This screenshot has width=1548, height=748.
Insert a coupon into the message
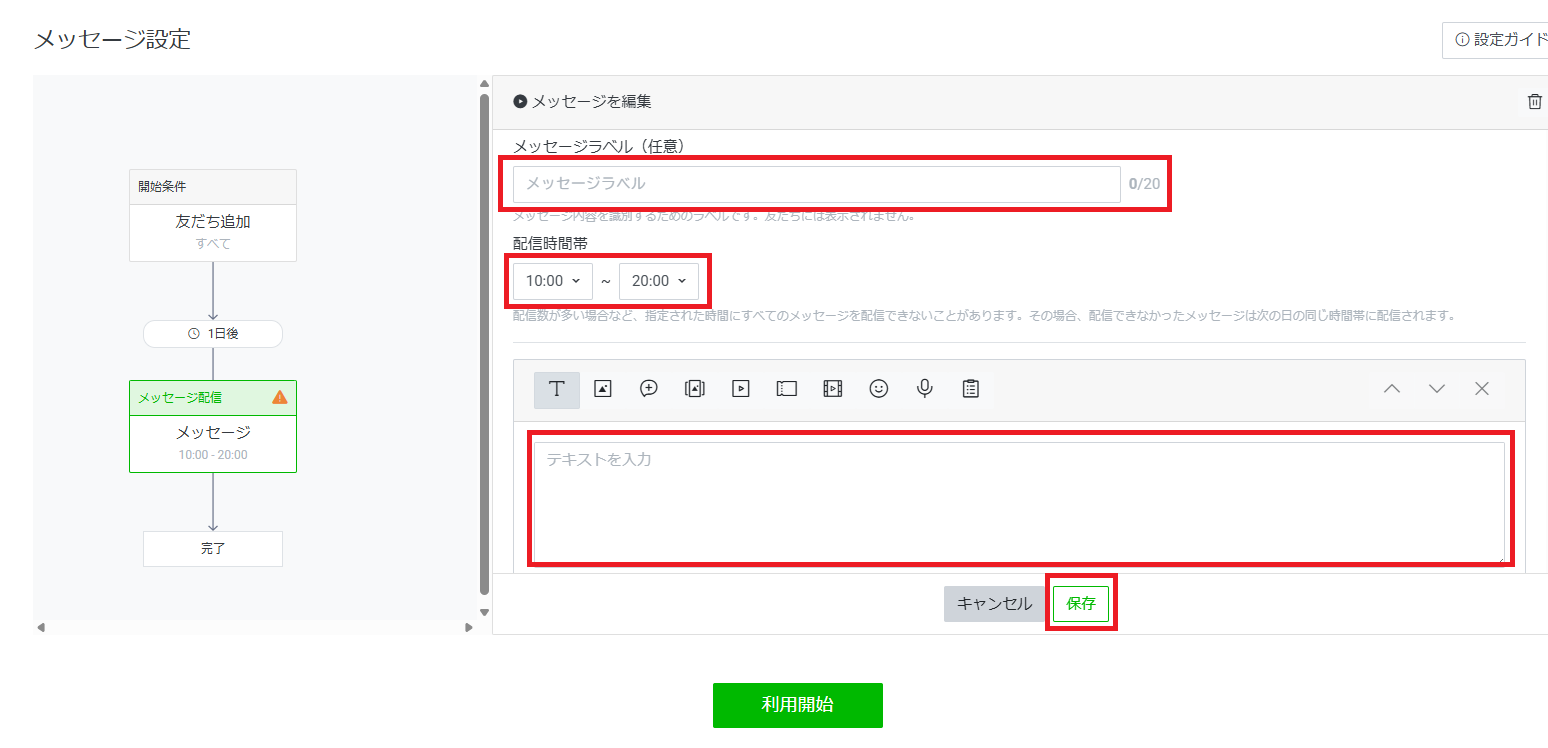(x=786, y=389)
